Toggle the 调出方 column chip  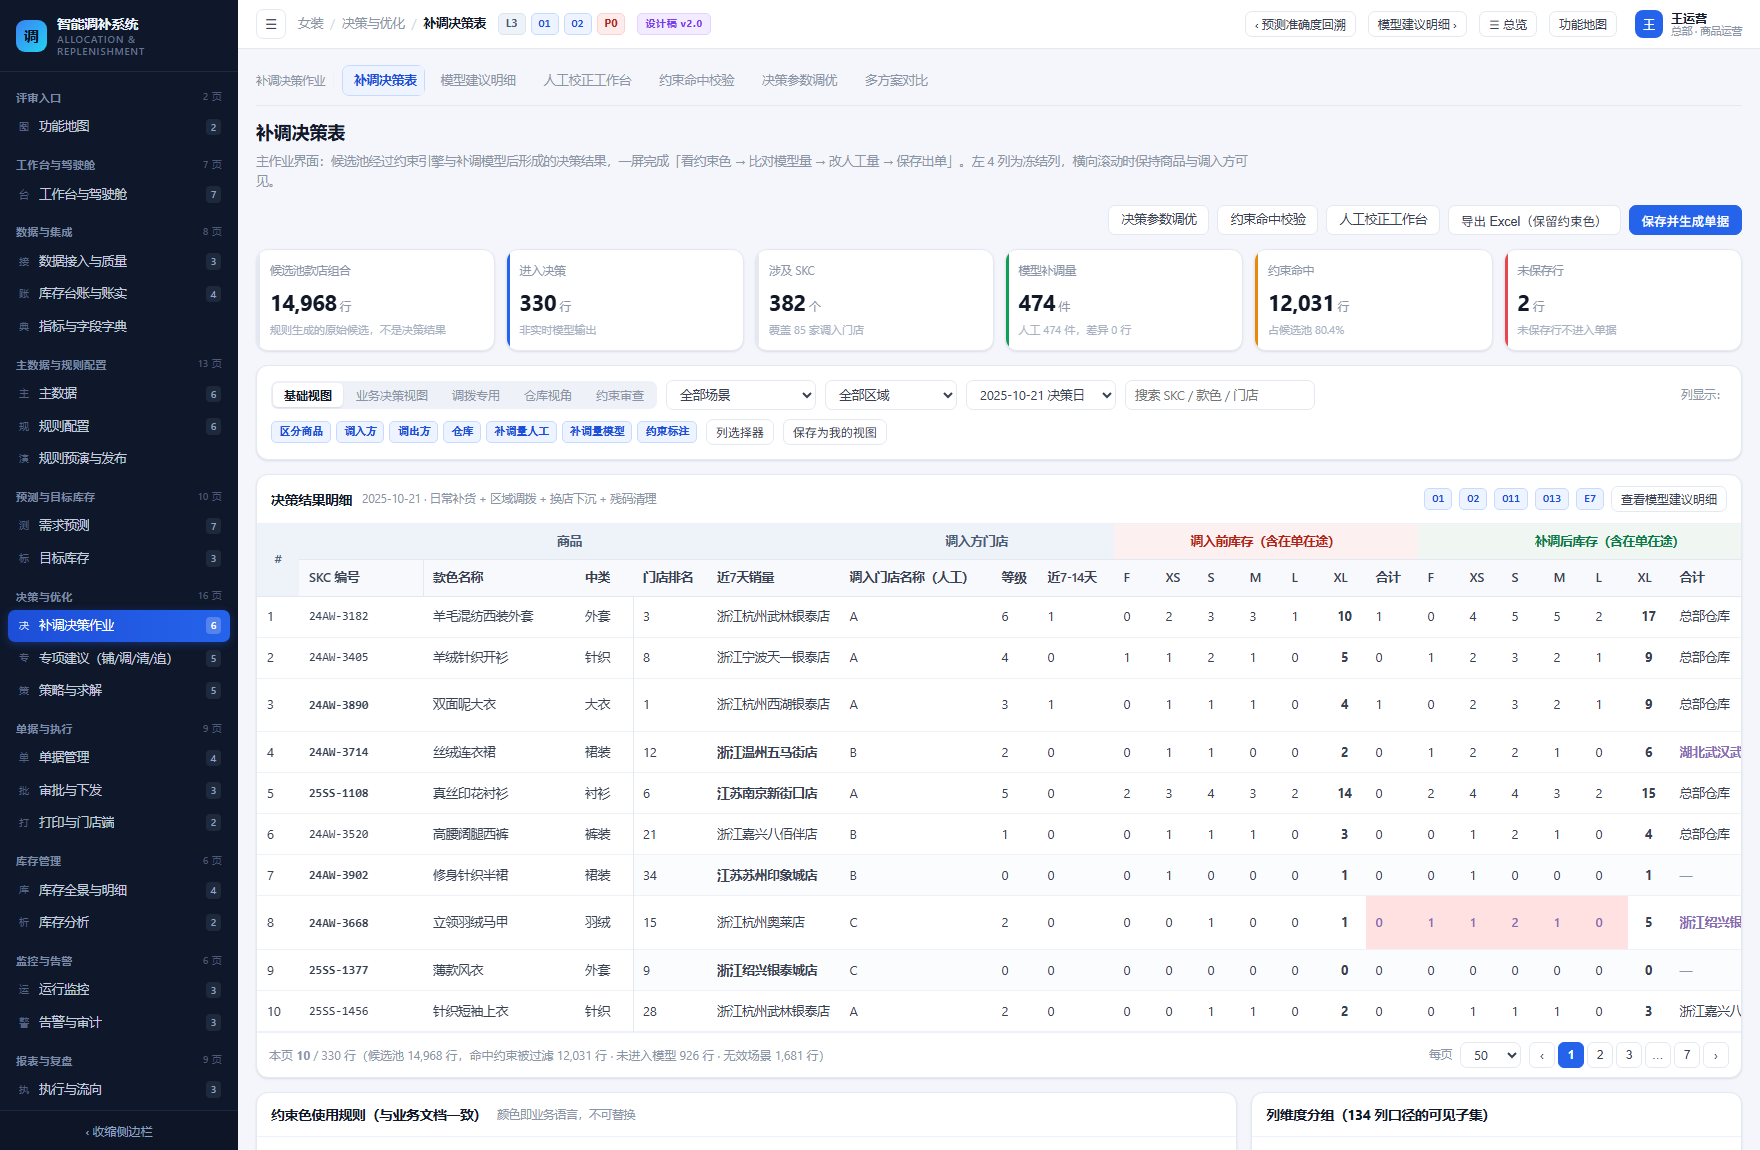click(x=414, y=431)
